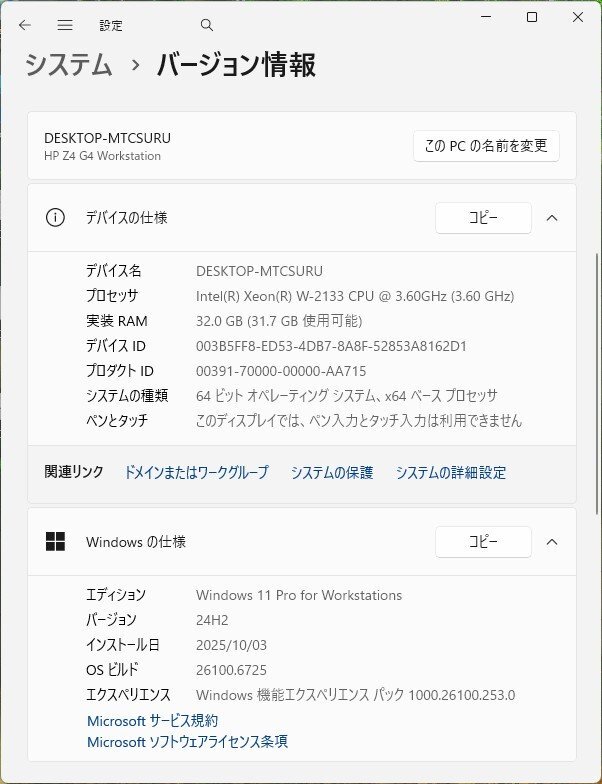Select the OS build 26100.6725
This screenshot has width=602, height=784.
(x=232, y=670)
